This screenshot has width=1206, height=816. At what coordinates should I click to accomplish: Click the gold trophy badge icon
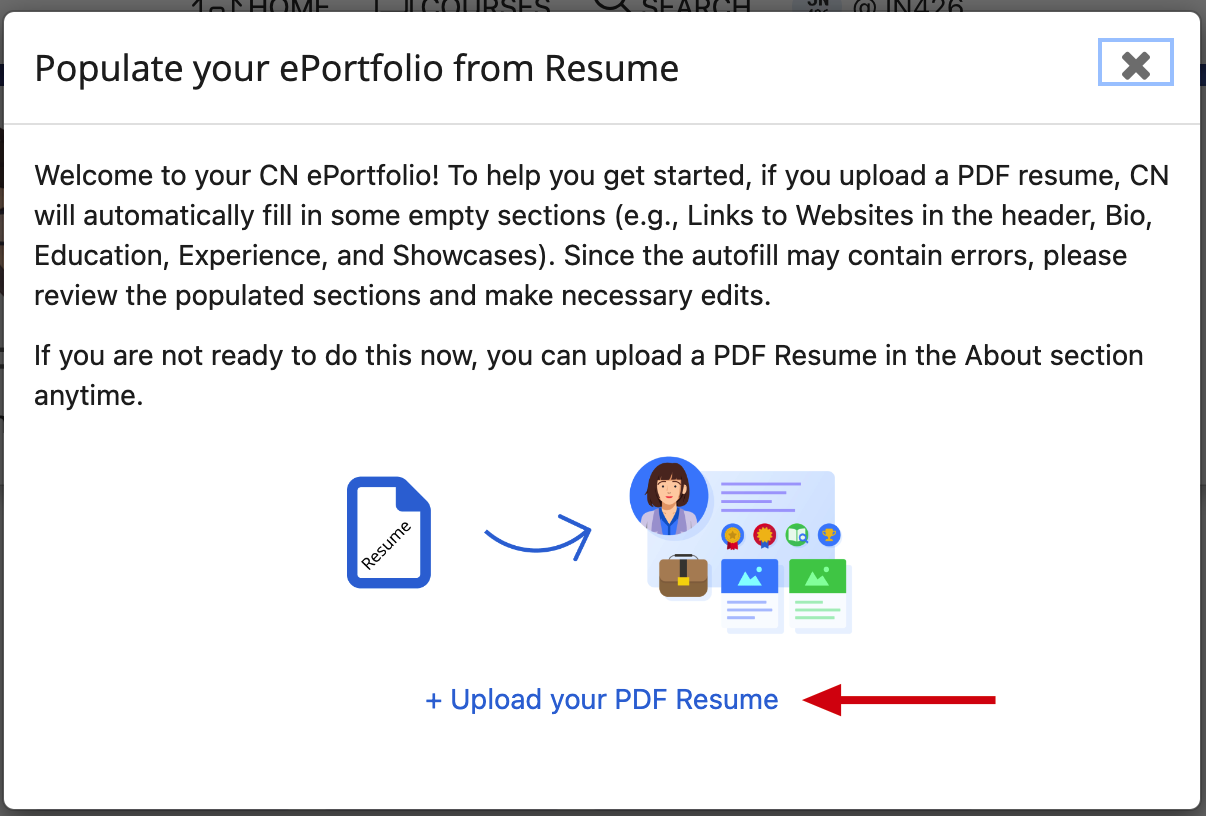pos(829,535)
